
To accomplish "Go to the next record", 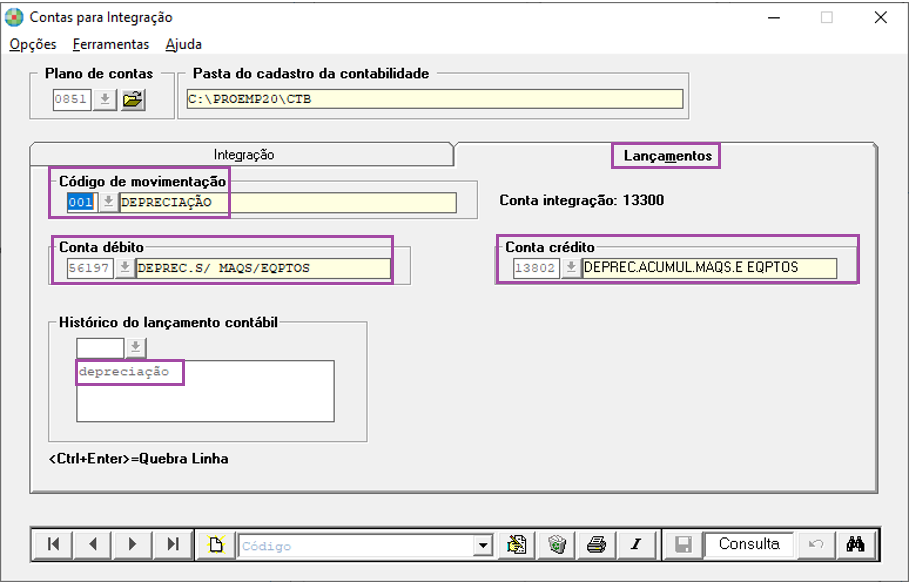I will [132, 544].
